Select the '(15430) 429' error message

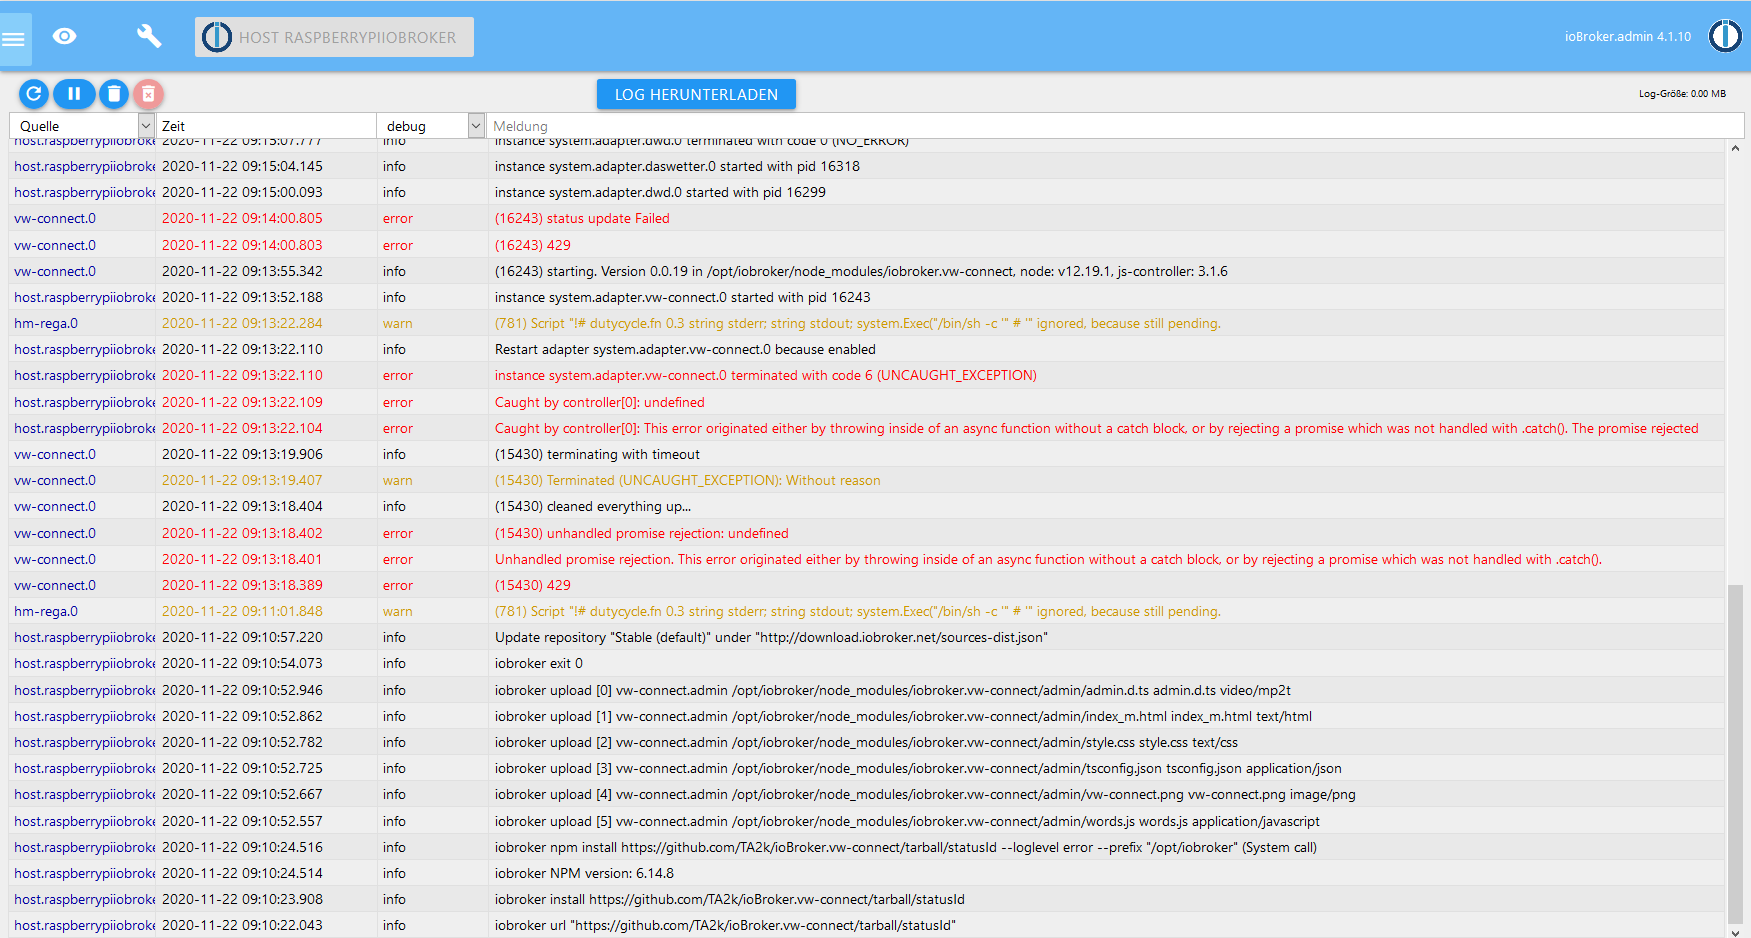(x=533, y=585)
